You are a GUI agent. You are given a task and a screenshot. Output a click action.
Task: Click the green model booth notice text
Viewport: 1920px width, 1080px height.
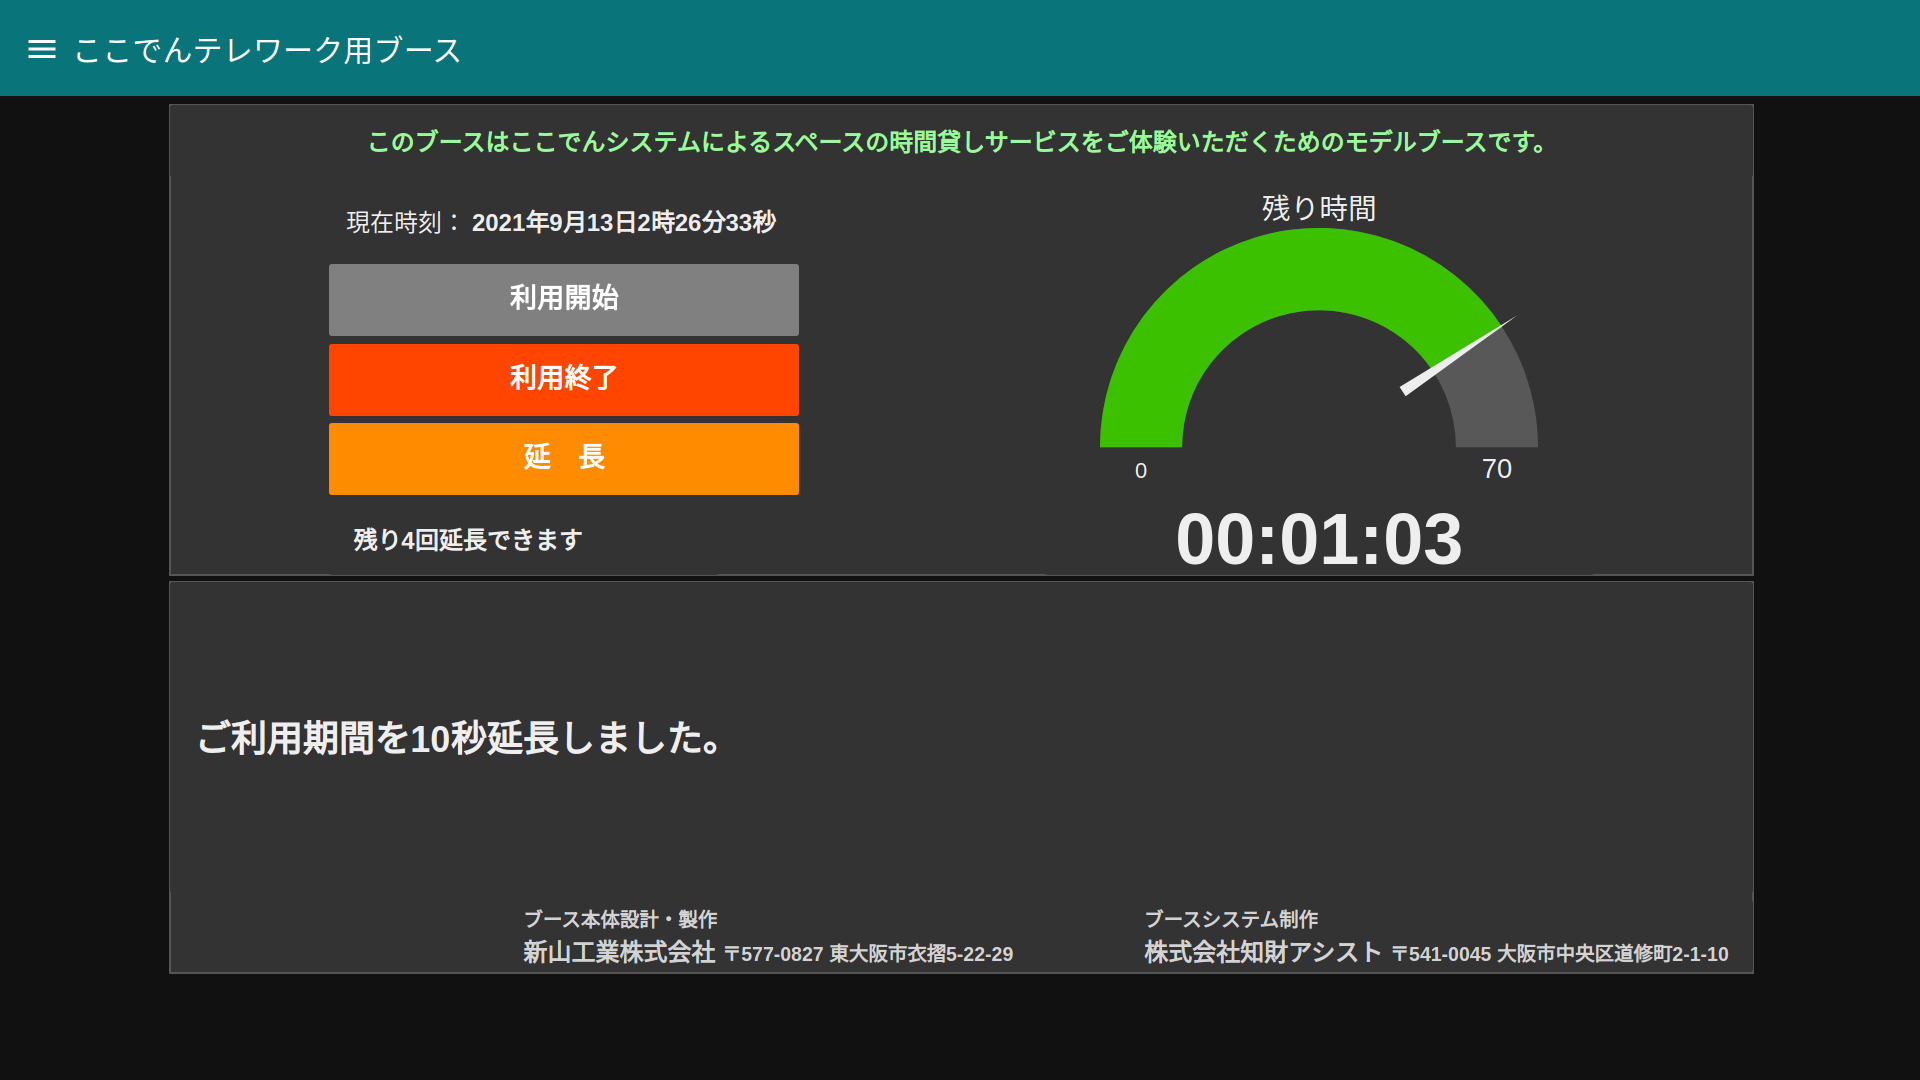[959, 142]
